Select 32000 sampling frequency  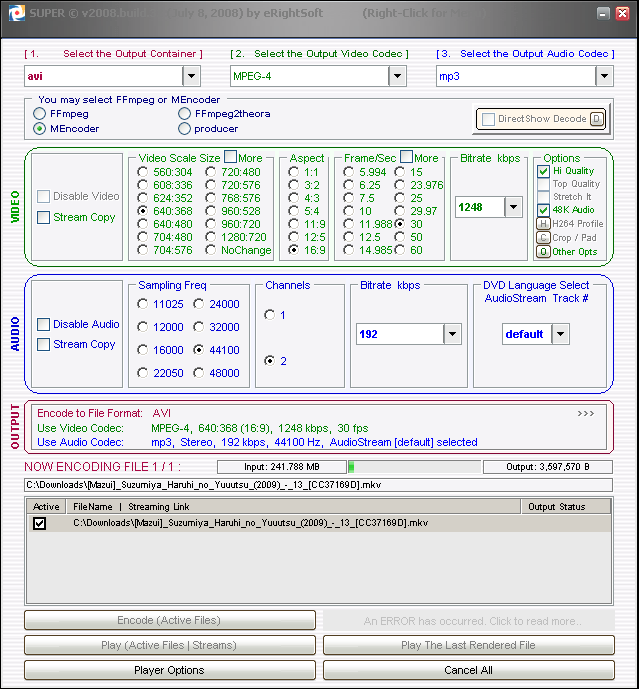pyautogui.click(x=199, y=327)
